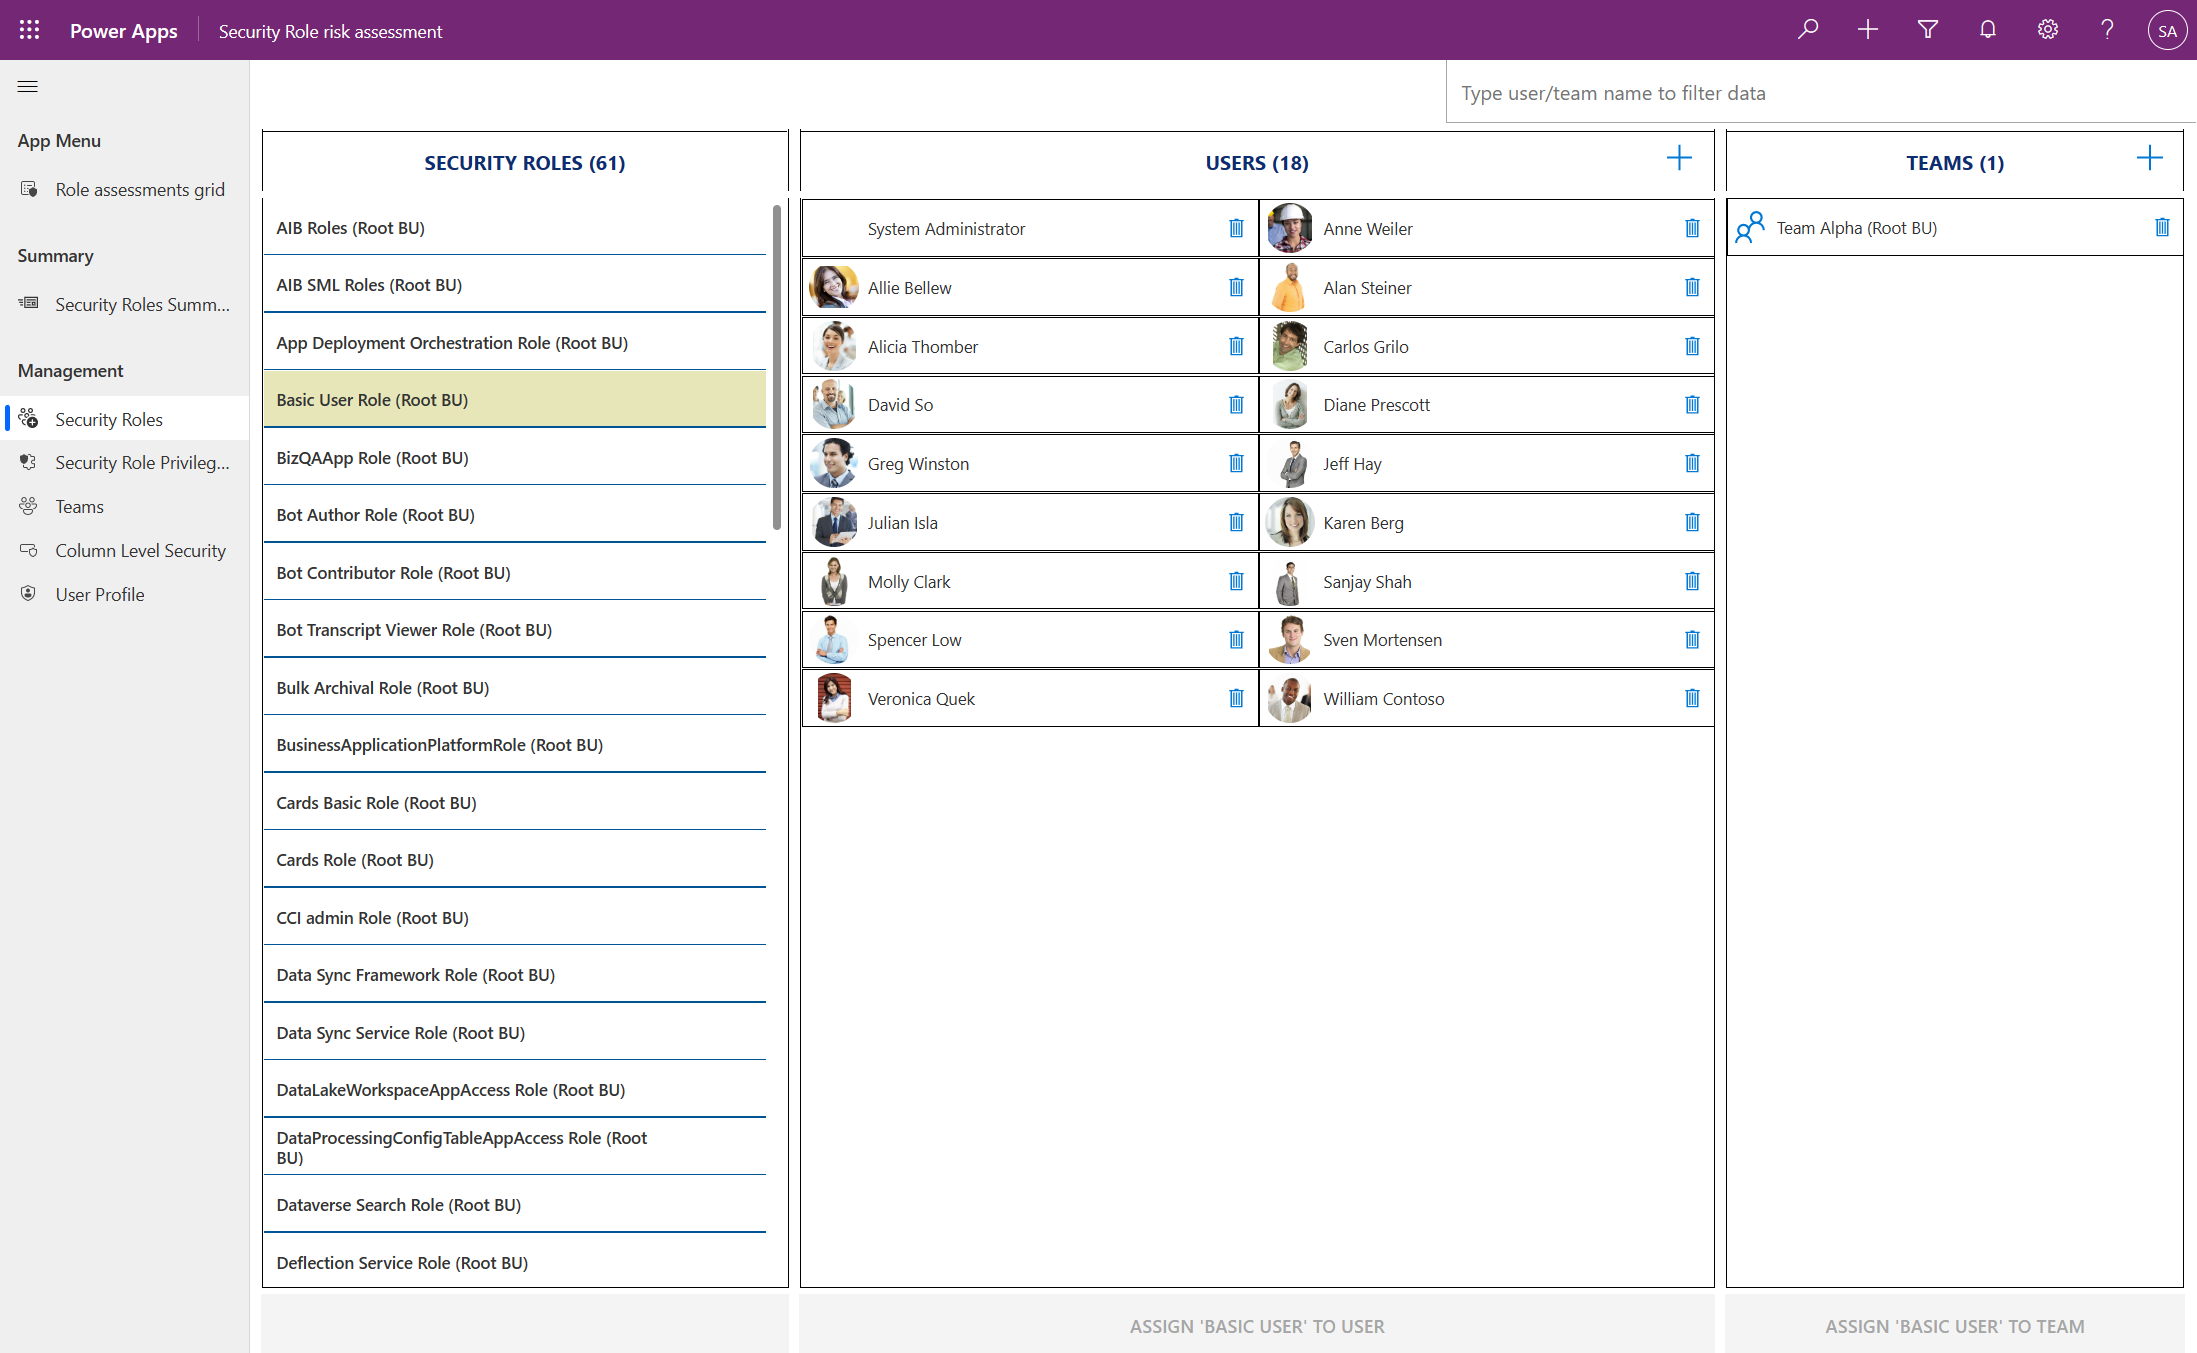The image size is (2197, 1353).
Task: Open the settings gear in the top bar
Action: click(x=2047, y=30)
